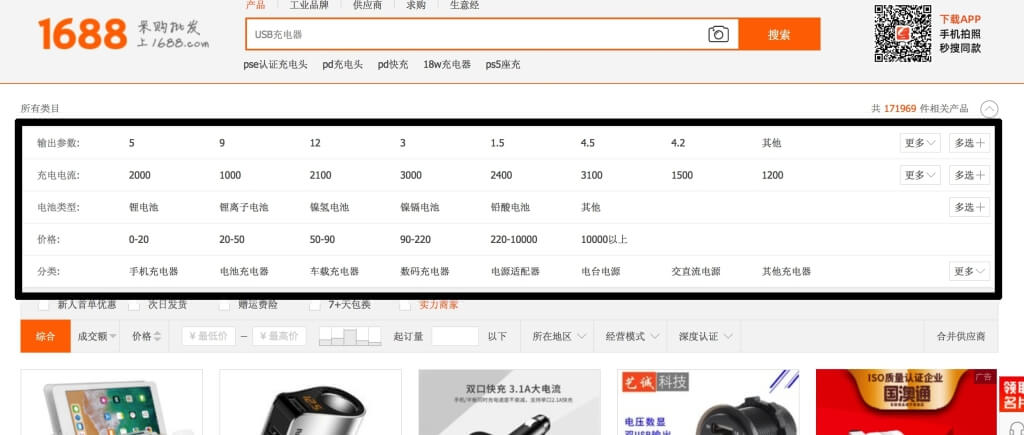1024x435 pixels.
Task: Click the price distribution histogram
Action: (x=349, y=336)
